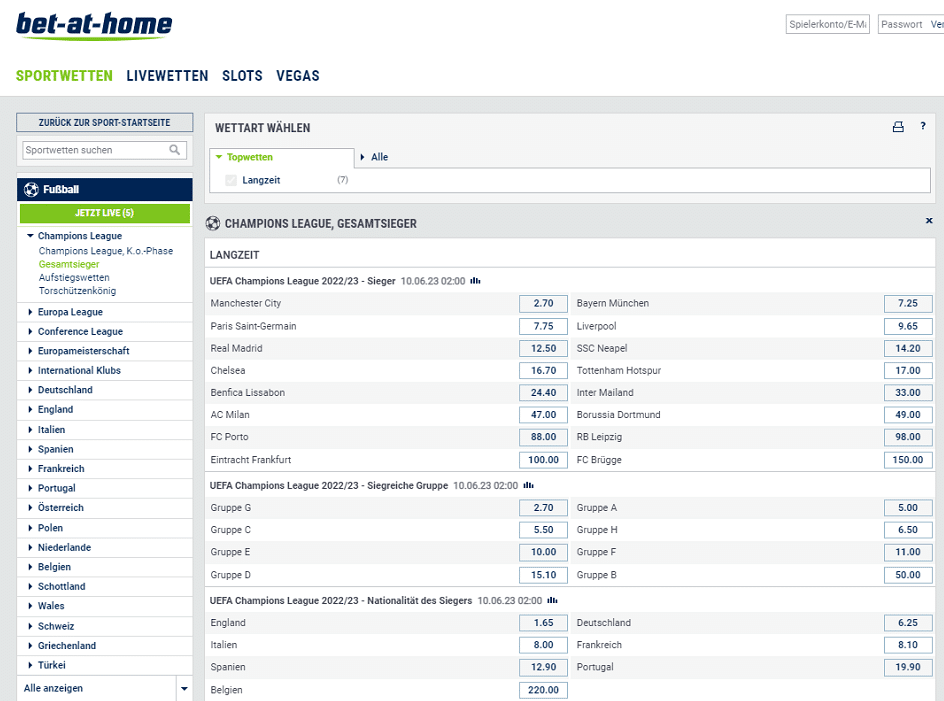944x701 pixels.
Task: Click the bet-at-home logo
Action: (94, 26)
